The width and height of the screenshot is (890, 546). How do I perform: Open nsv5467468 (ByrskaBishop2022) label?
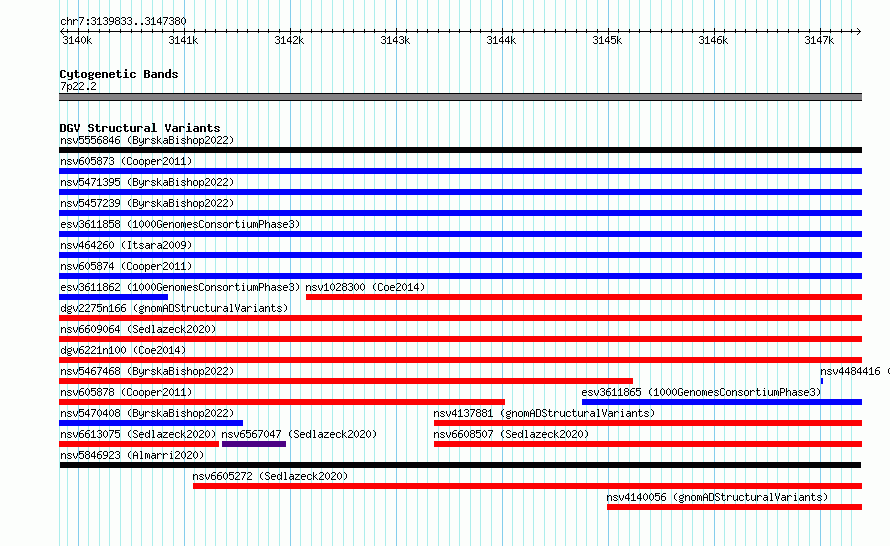coord(147,371)
